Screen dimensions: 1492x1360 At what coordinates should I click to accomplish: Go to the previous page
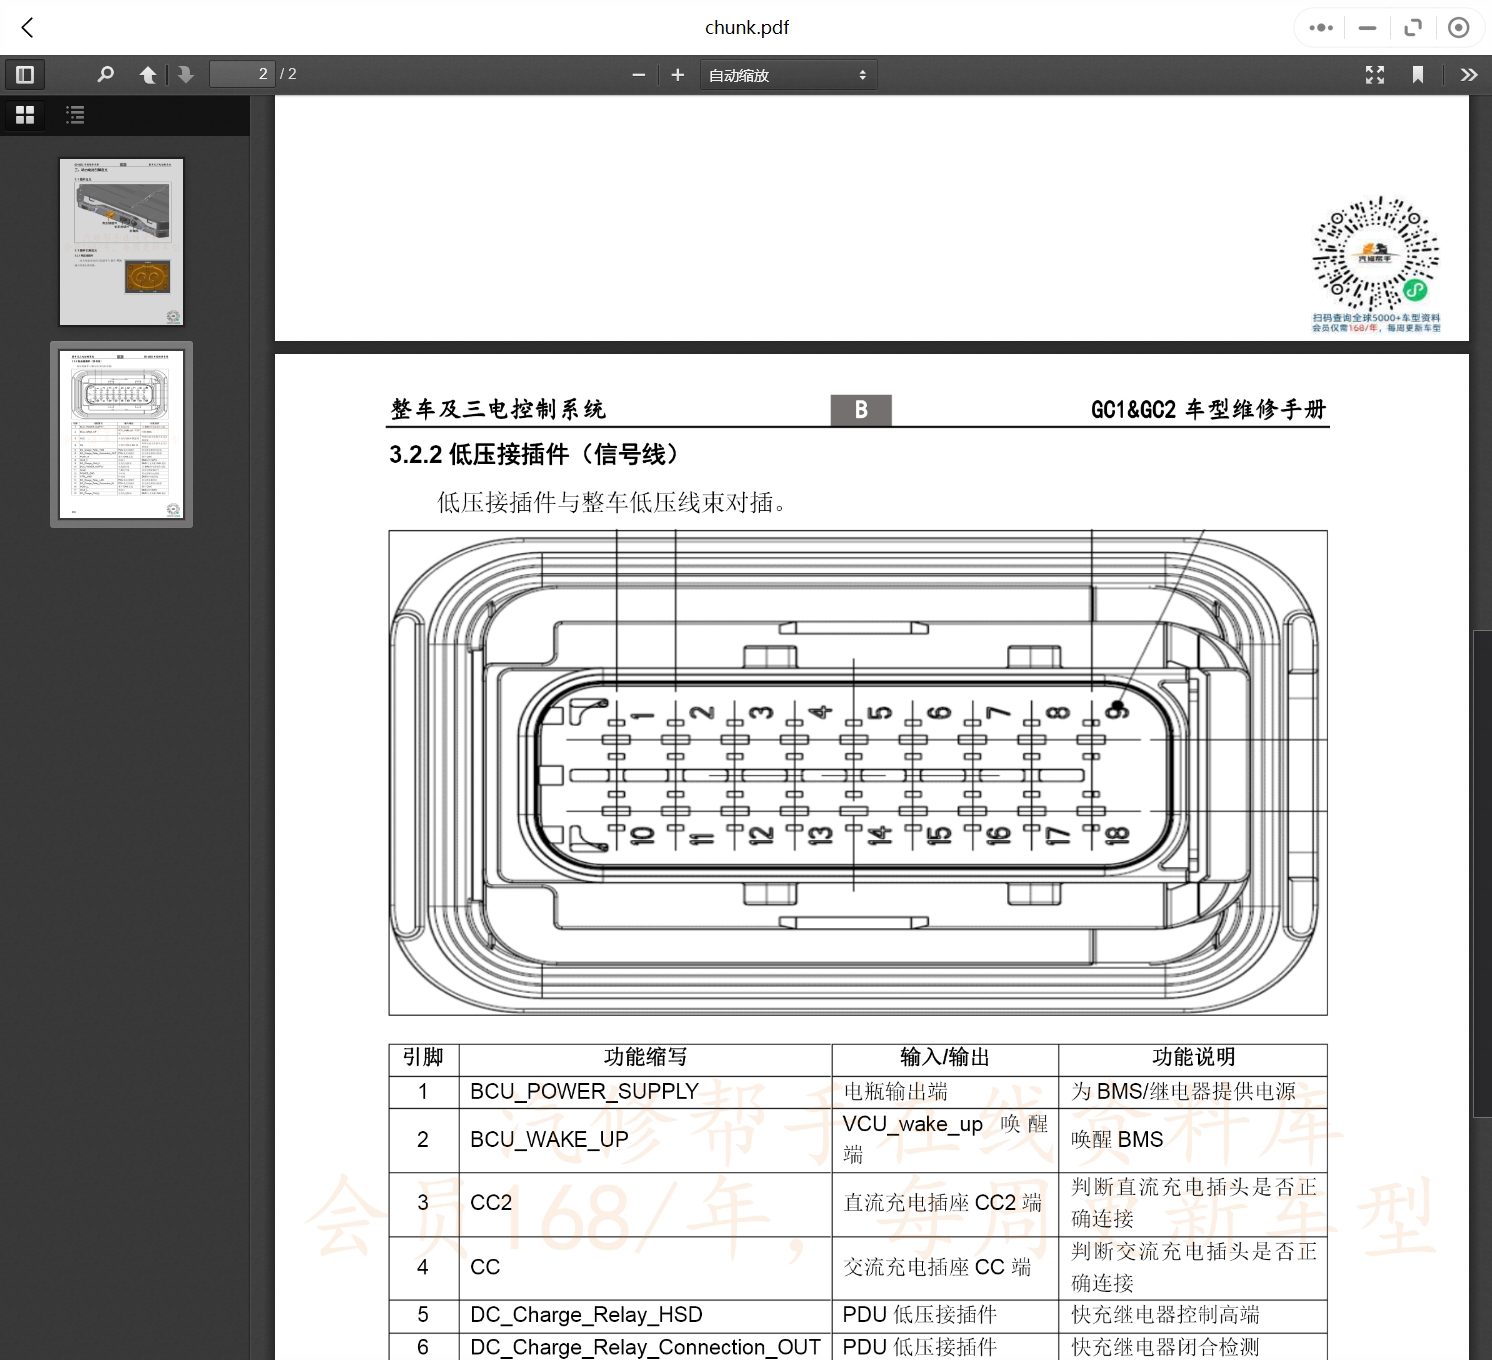[x=148, y=74]
